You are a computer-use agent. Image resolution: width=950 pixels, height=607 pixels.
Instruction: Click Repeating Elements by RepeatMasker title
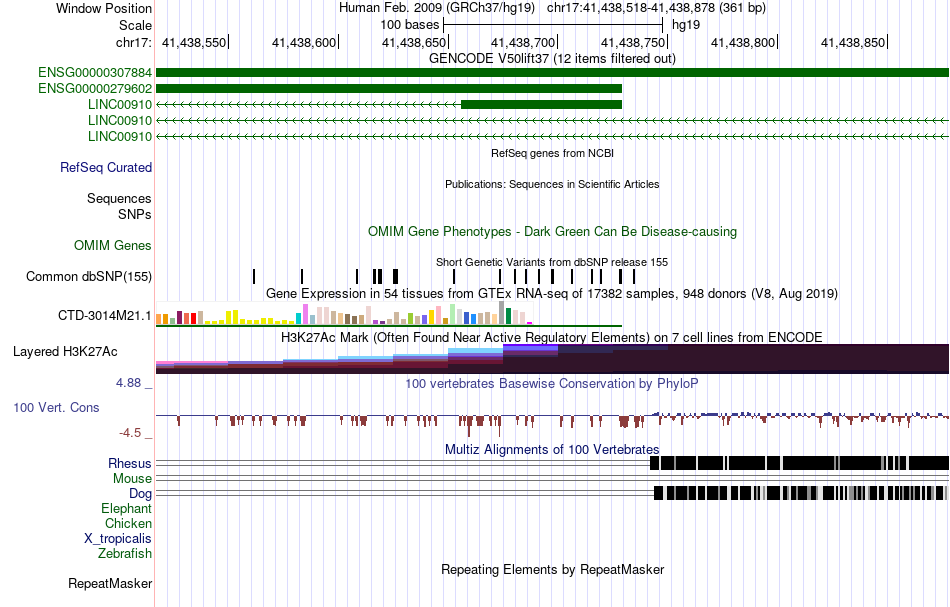point(553,569)
